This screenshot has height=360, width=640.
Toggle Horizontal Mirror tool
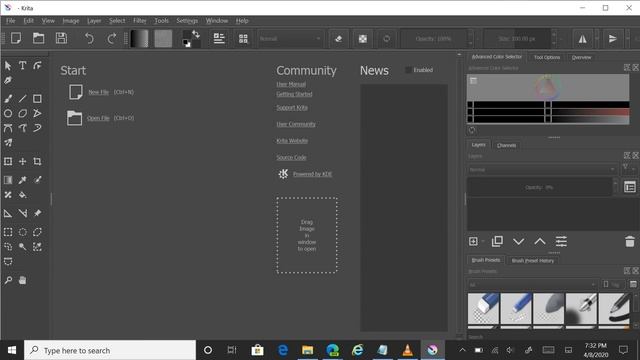tap(582, 38)
